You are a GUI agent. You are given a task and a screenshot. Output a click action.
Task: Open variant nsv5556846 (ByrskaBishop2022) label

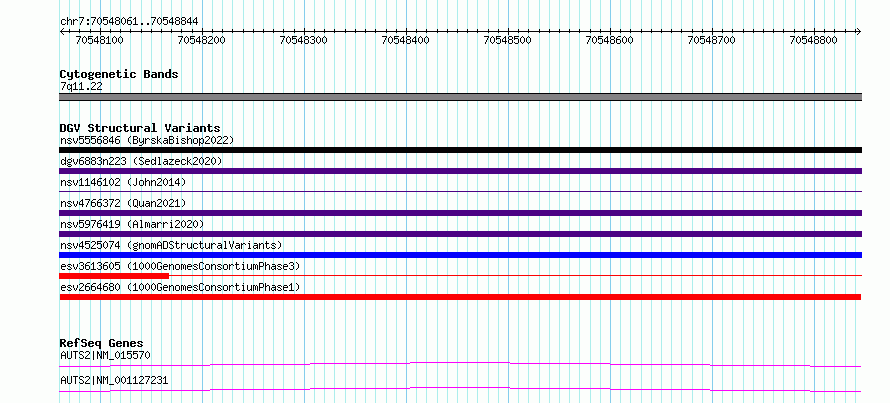147,140
